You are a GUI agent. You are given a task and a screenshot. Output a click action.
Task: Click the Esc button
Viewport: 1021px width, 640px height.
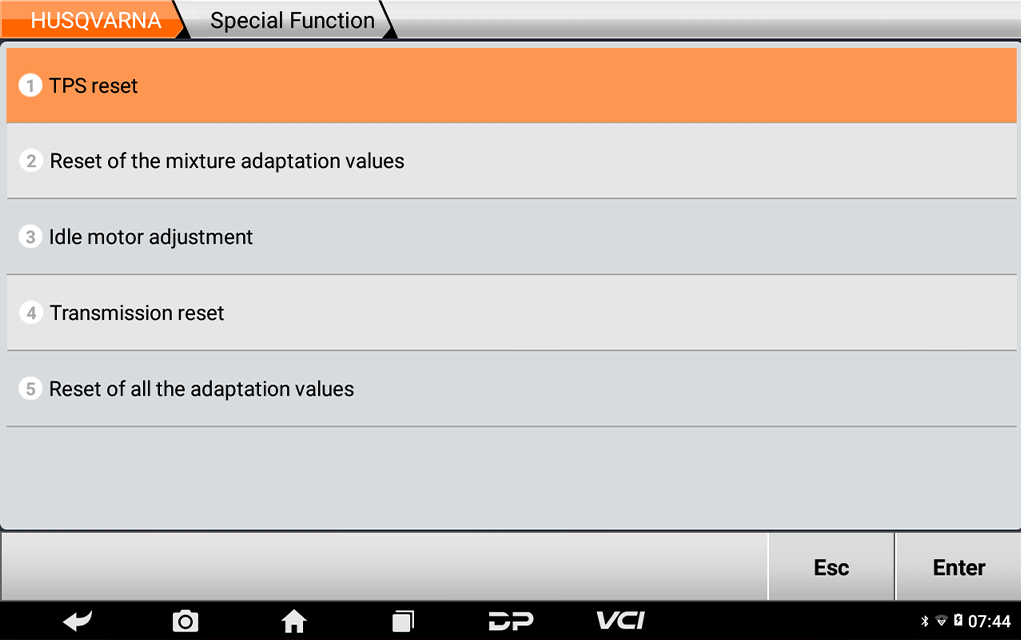[831, 567]
